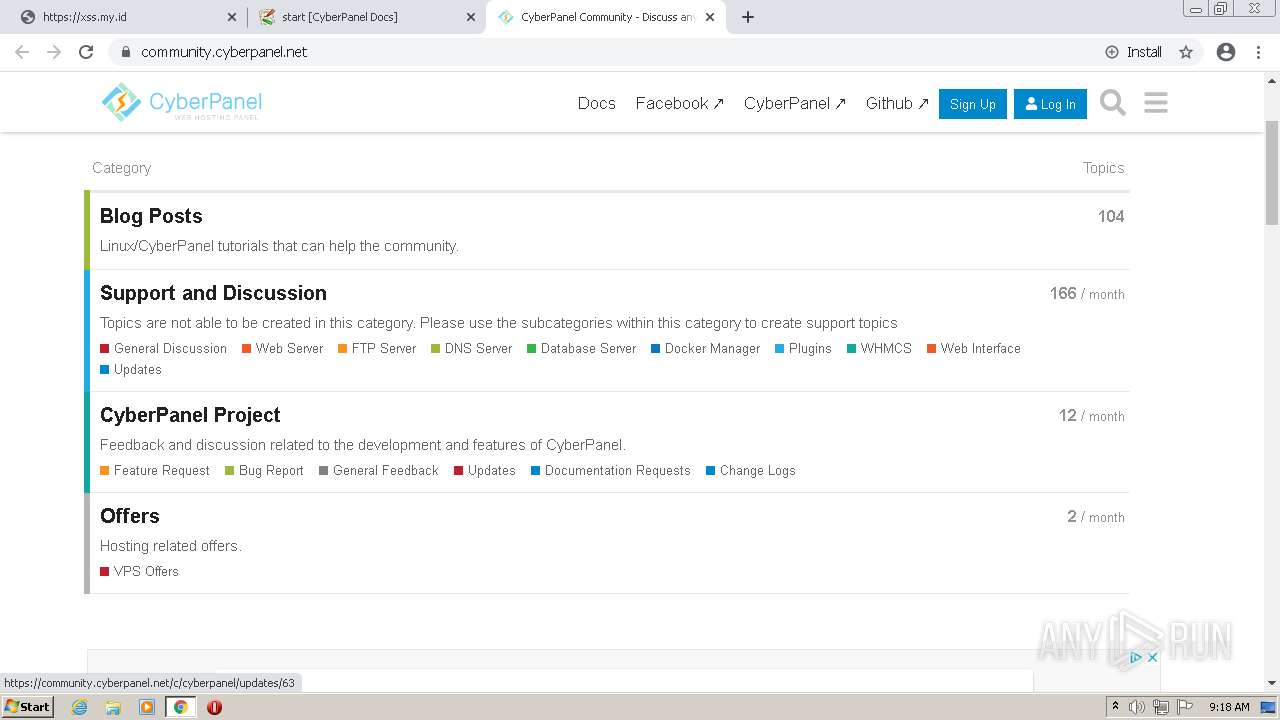This screenshot has width=1280, height=720.
Task: Click the Install app icon in address bar
Action: tap(1134, 52)
